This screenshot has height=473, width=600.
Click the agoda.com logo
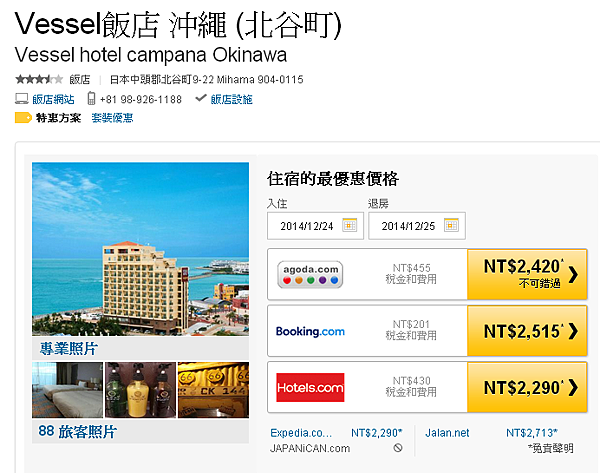[310, 274]
